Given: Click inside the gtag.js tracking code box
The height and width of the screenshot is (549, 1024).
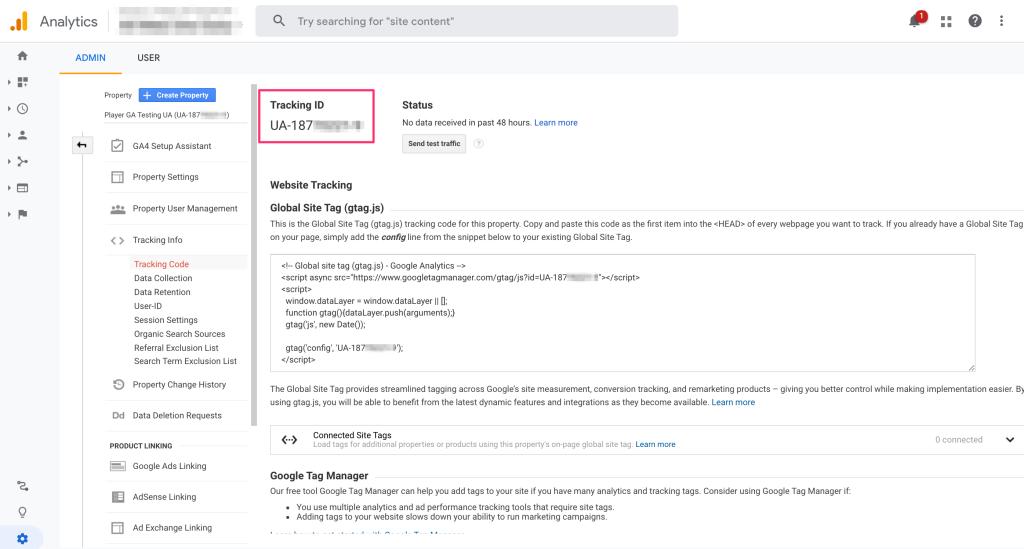Looking at the screenshot, I should (x=622, y=313).
